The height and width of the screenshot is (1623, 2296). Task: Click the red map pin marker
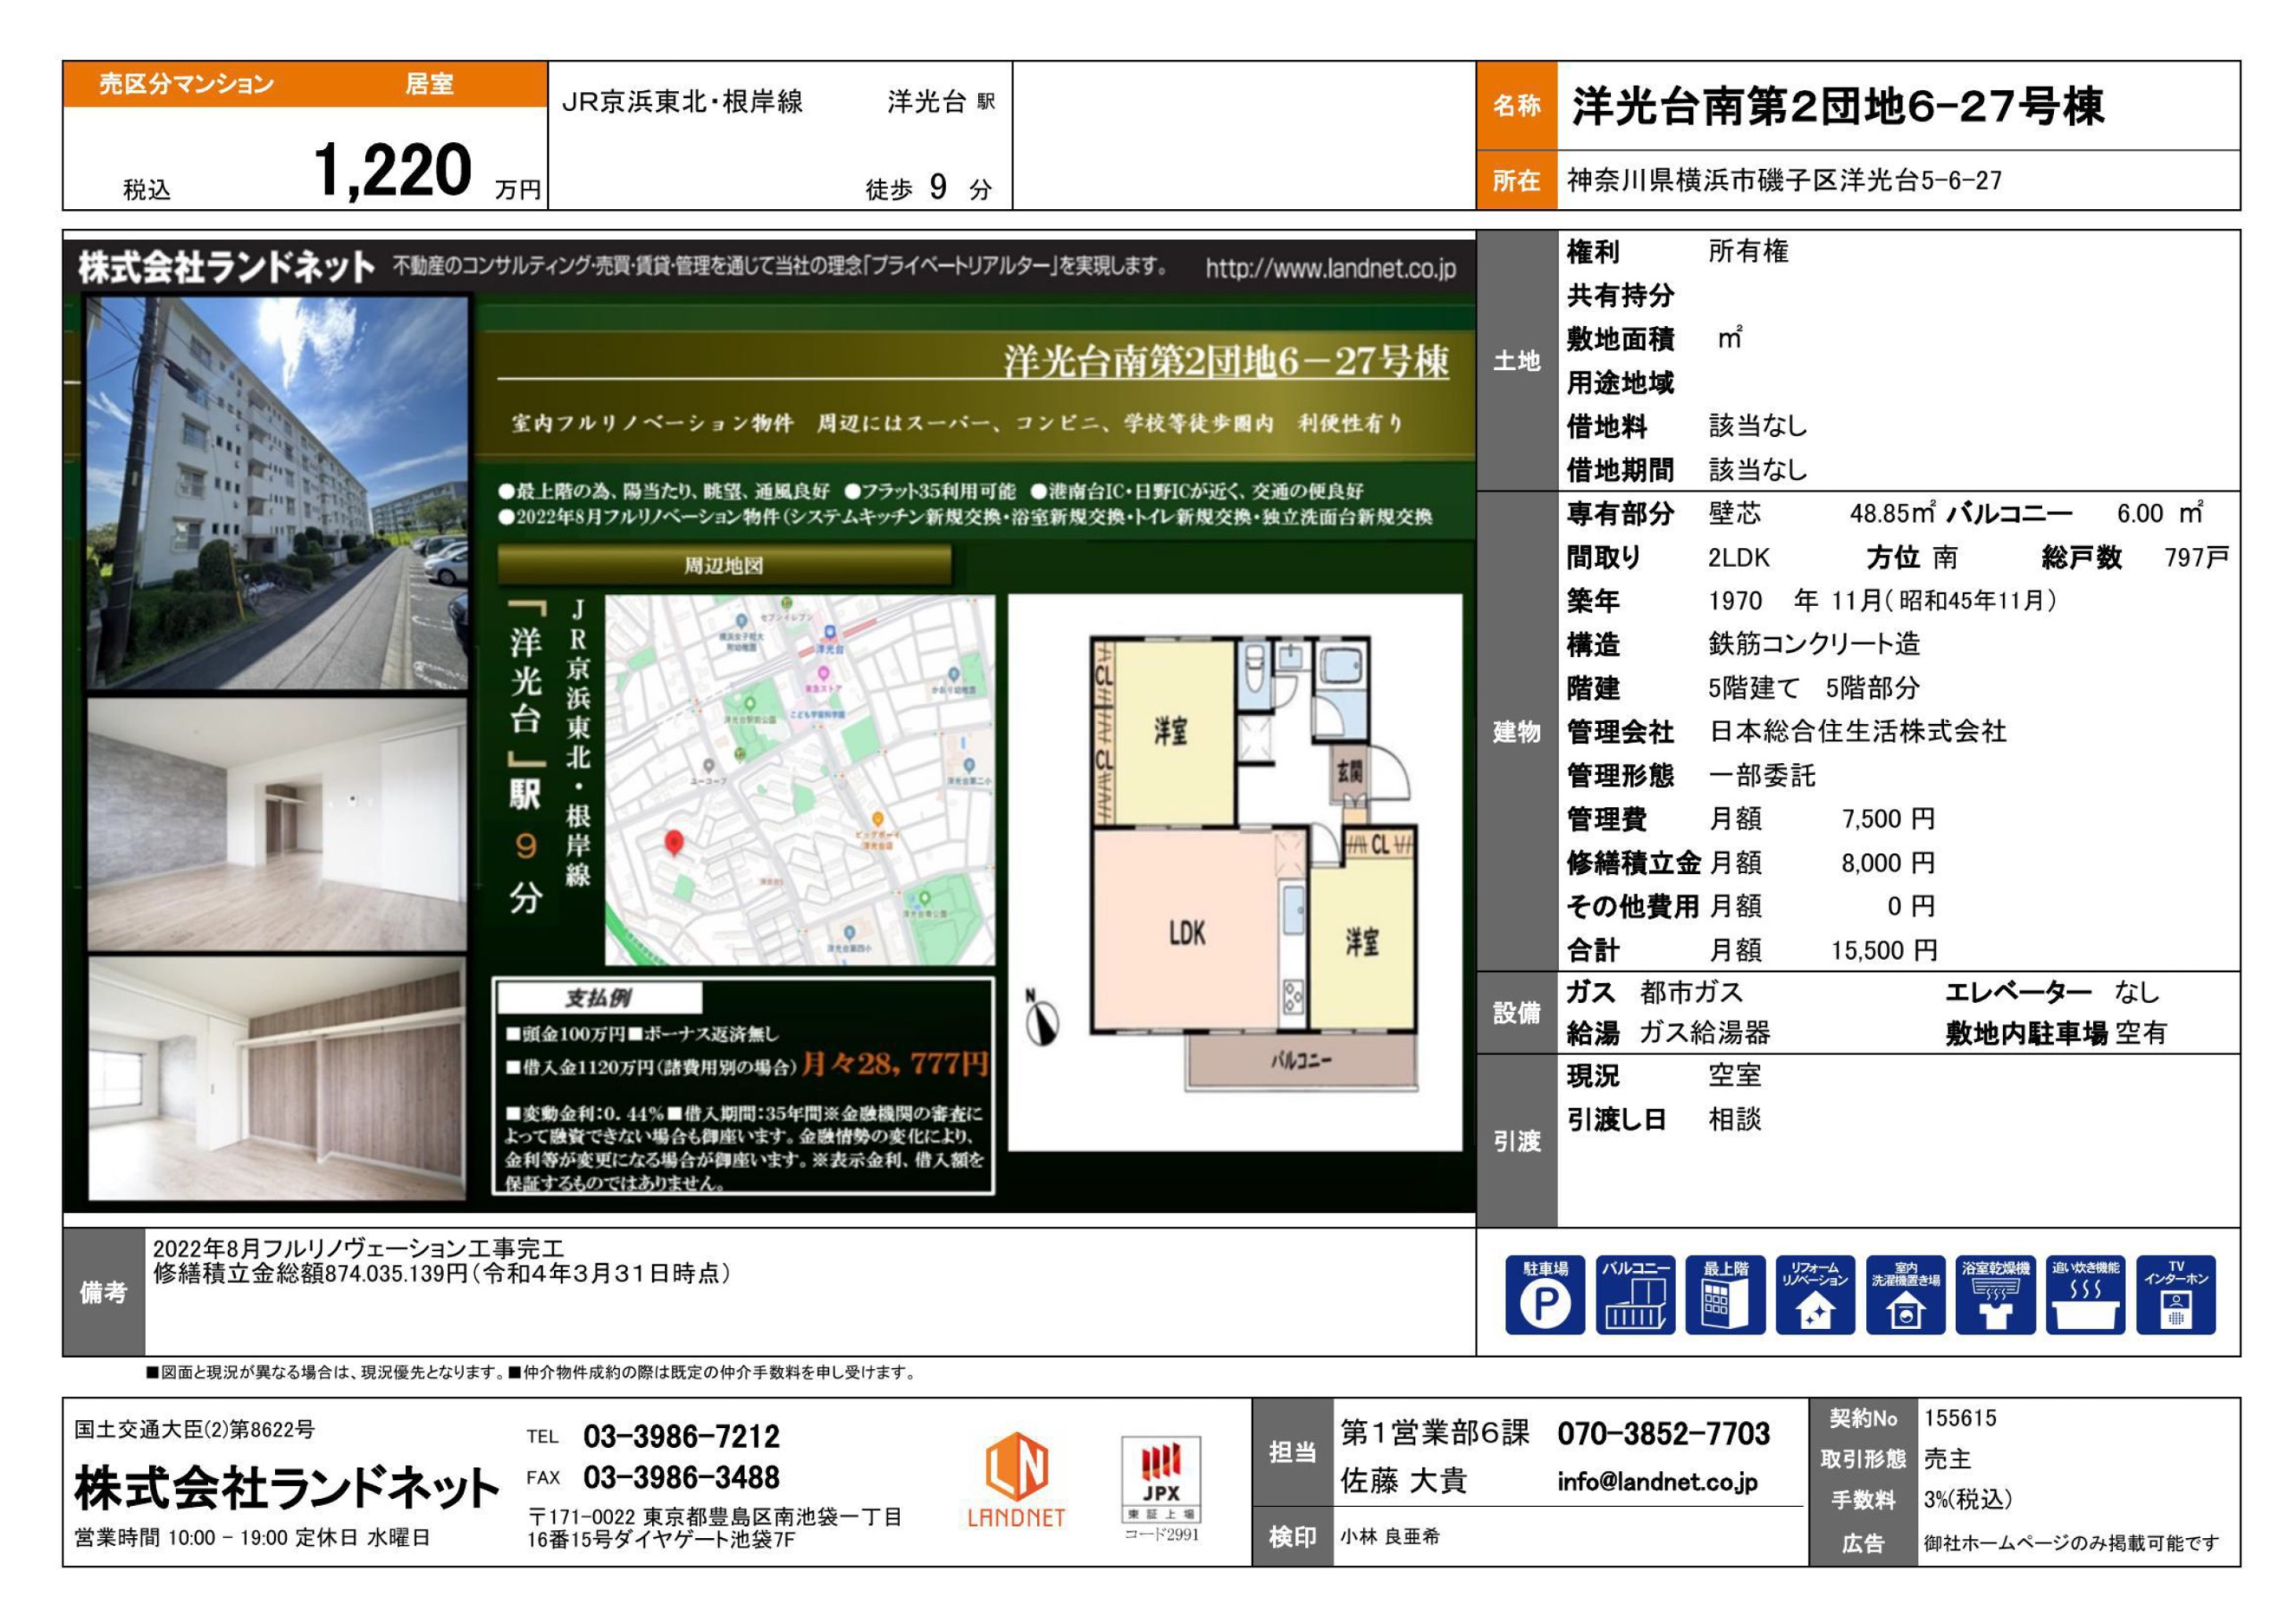674,843
